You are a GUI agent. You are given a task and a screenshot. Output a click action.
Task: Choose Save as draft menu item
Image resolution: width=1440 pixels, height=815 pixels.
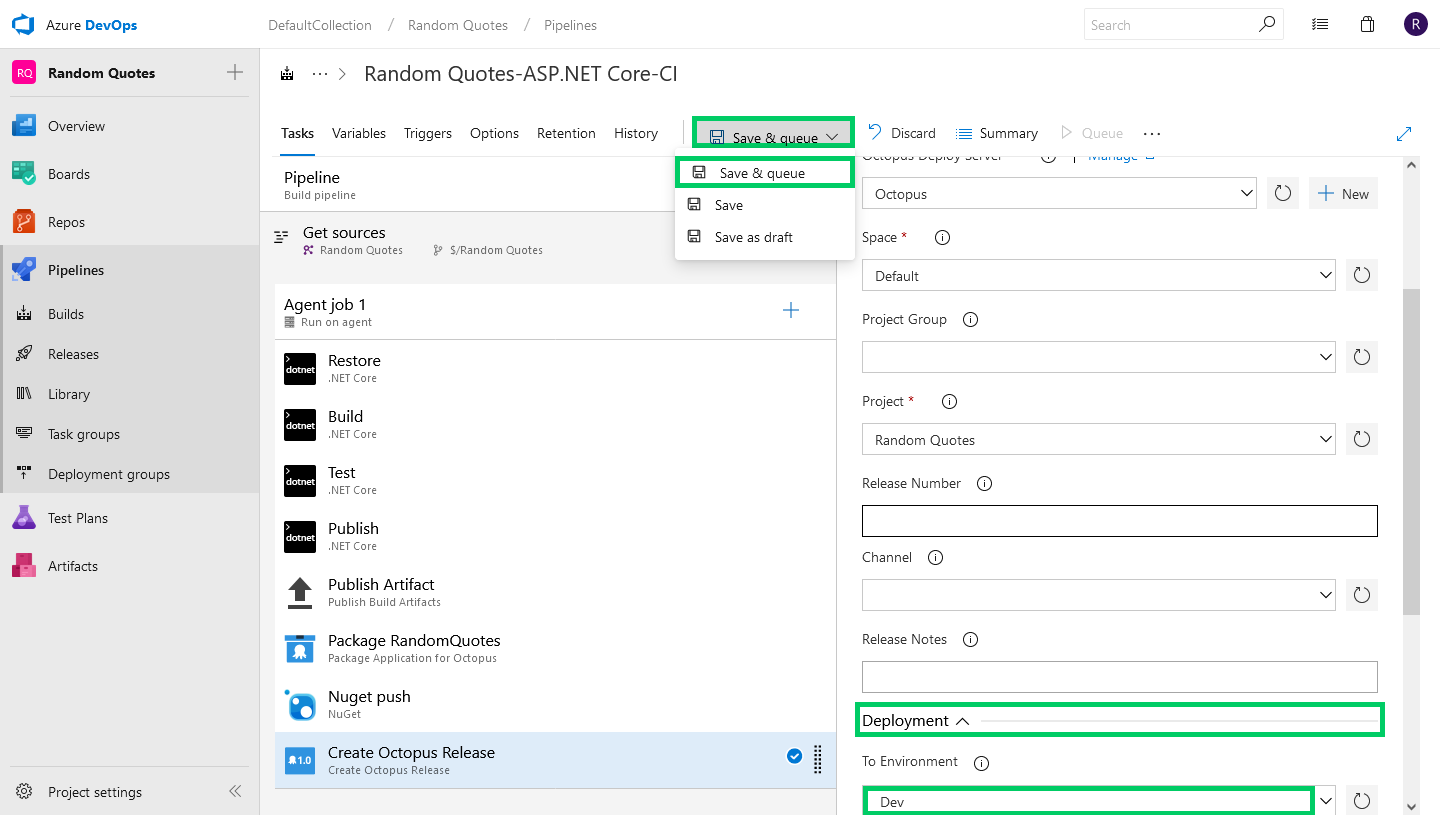[x=764, y=237]
